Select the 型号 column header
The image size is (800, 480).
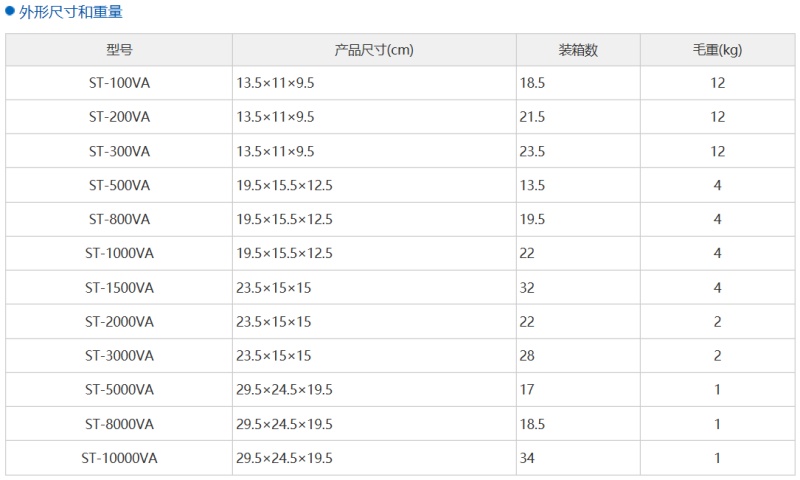pyautogui.click(x=119, y=50)
